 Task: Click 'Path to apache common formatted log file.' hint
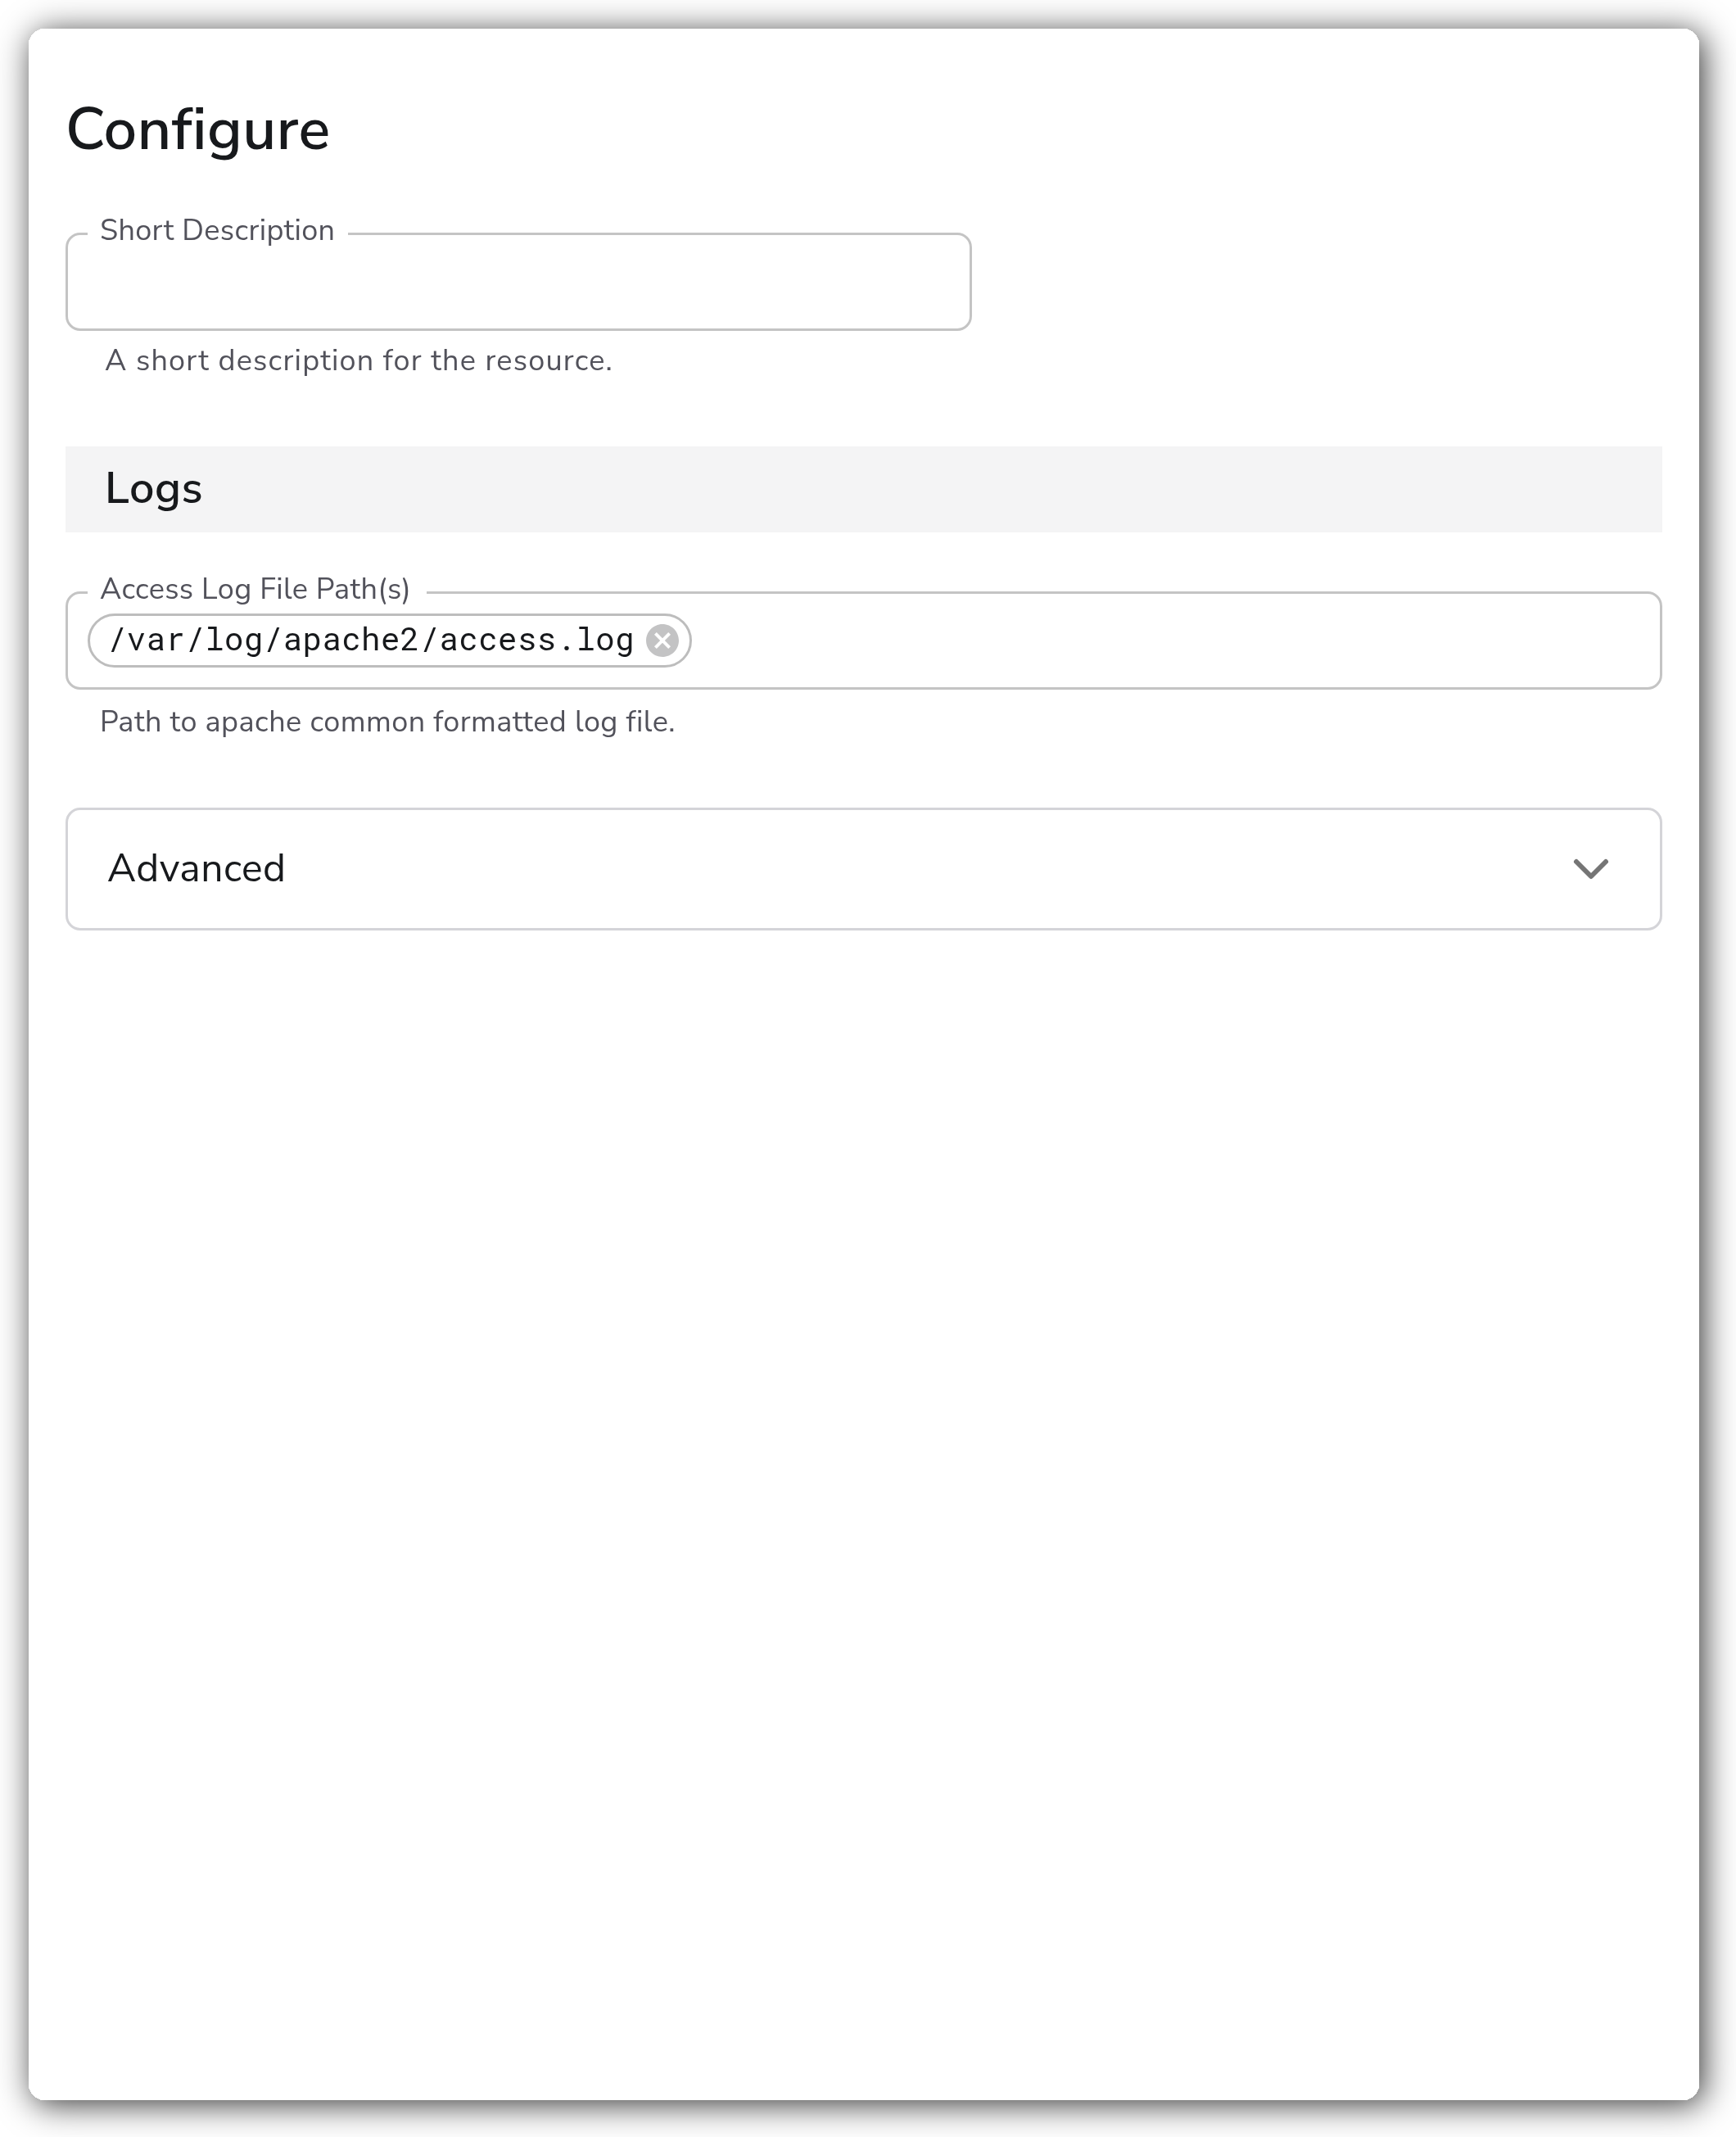click(387, 722)
